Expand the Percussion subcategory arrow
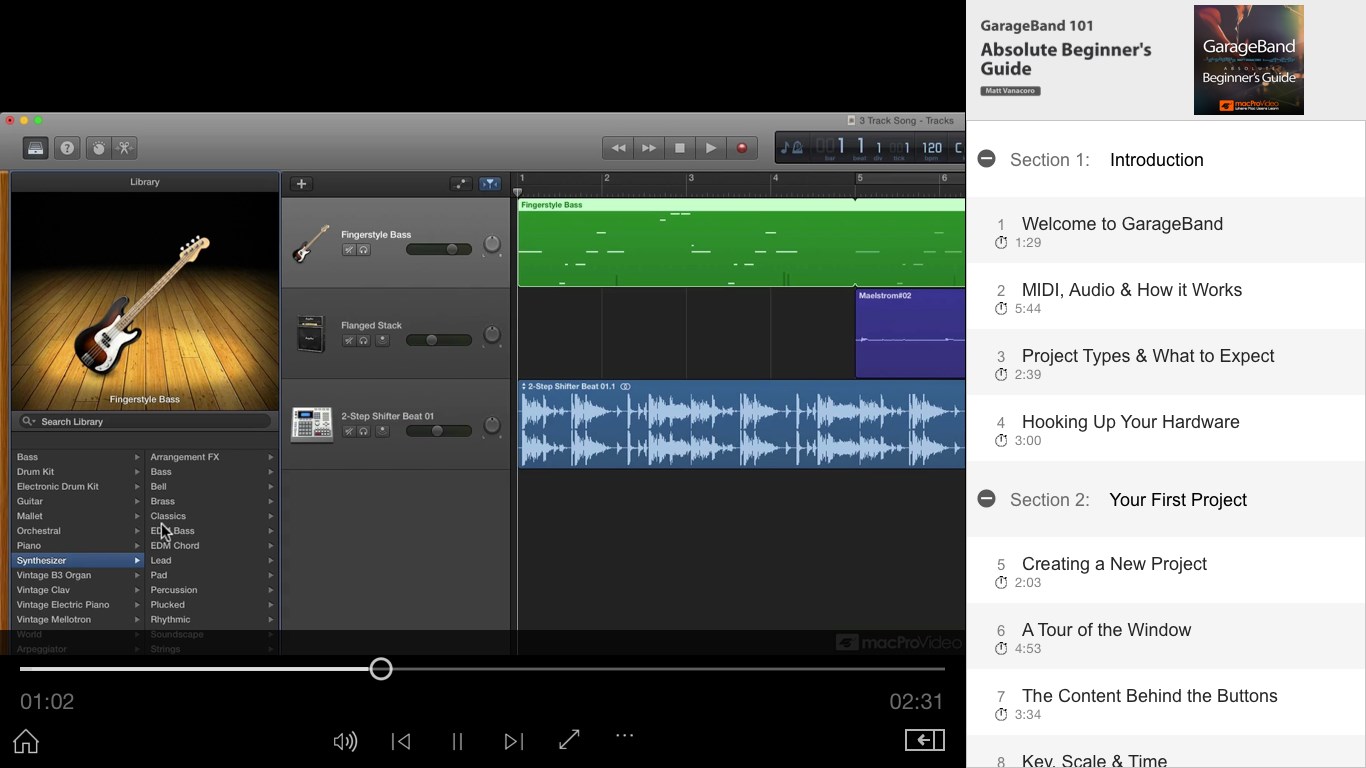1366x768 pixels. 271,590
